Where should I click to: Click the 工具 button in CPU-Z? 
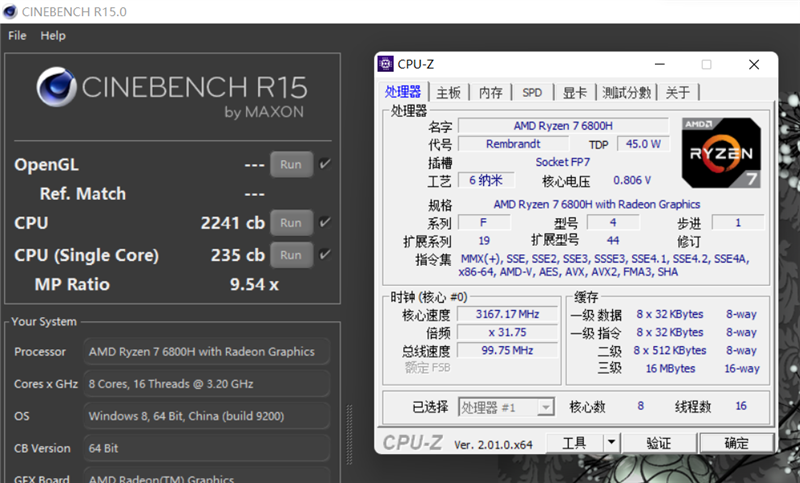pyautogui.click(x=574, y=443)
